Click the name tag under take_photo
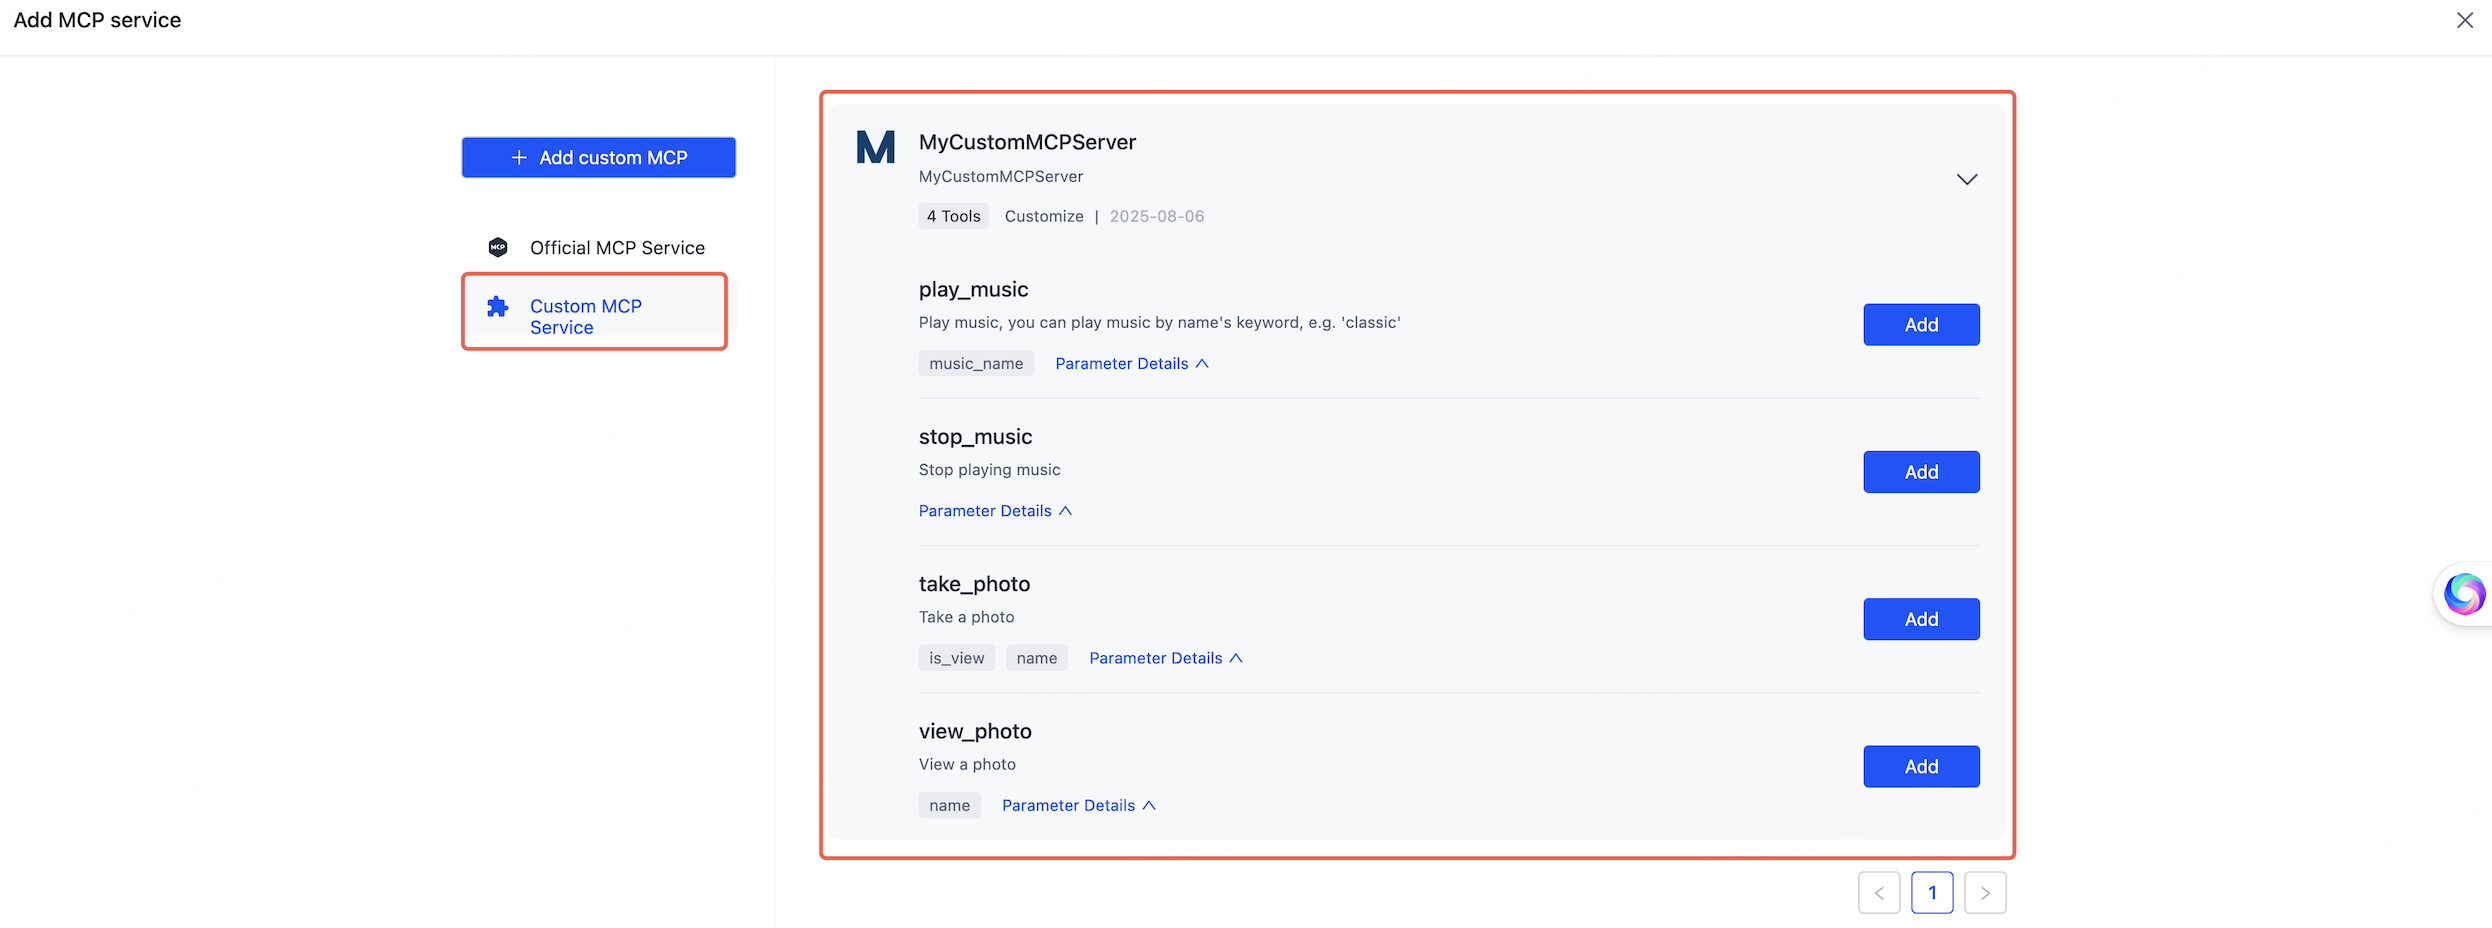 1037,658
